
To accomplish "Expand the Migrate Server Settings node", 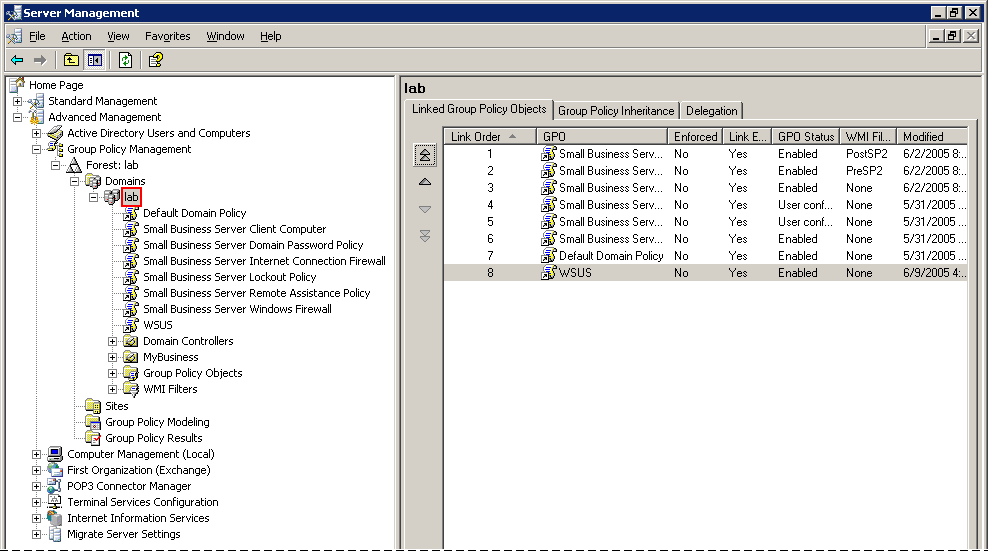I will pos(37,534).
